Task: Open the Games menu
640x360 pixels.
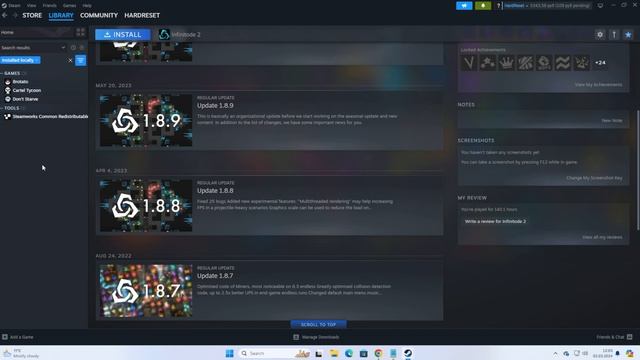Action: pyautogui.click(x=69, y=5)
